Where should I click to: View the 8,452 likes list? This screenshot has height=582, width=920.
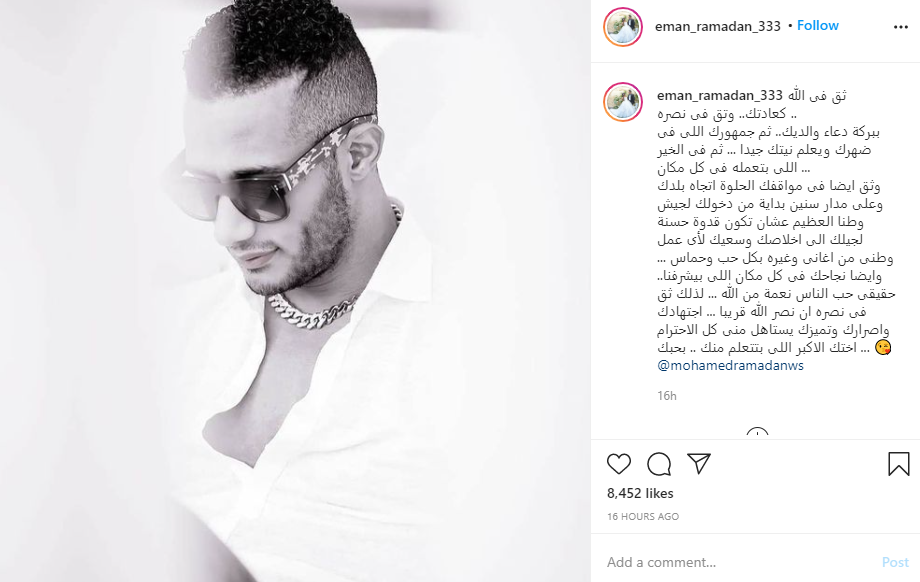(640, 493)
